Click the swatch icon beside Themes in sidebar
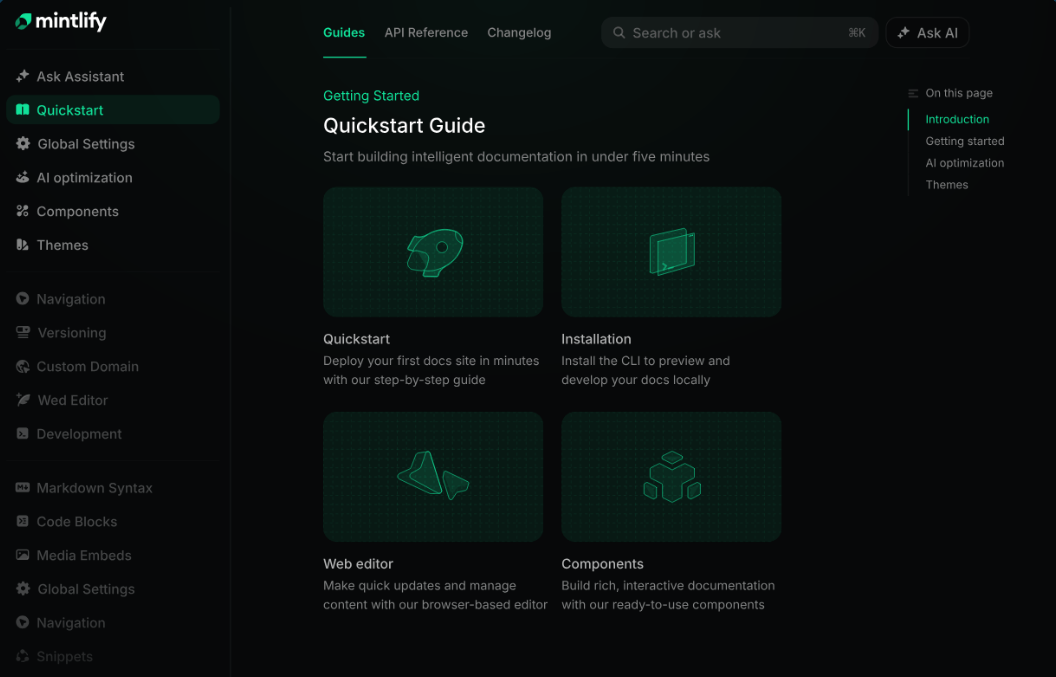1056x677 pixels. [22, 245]
